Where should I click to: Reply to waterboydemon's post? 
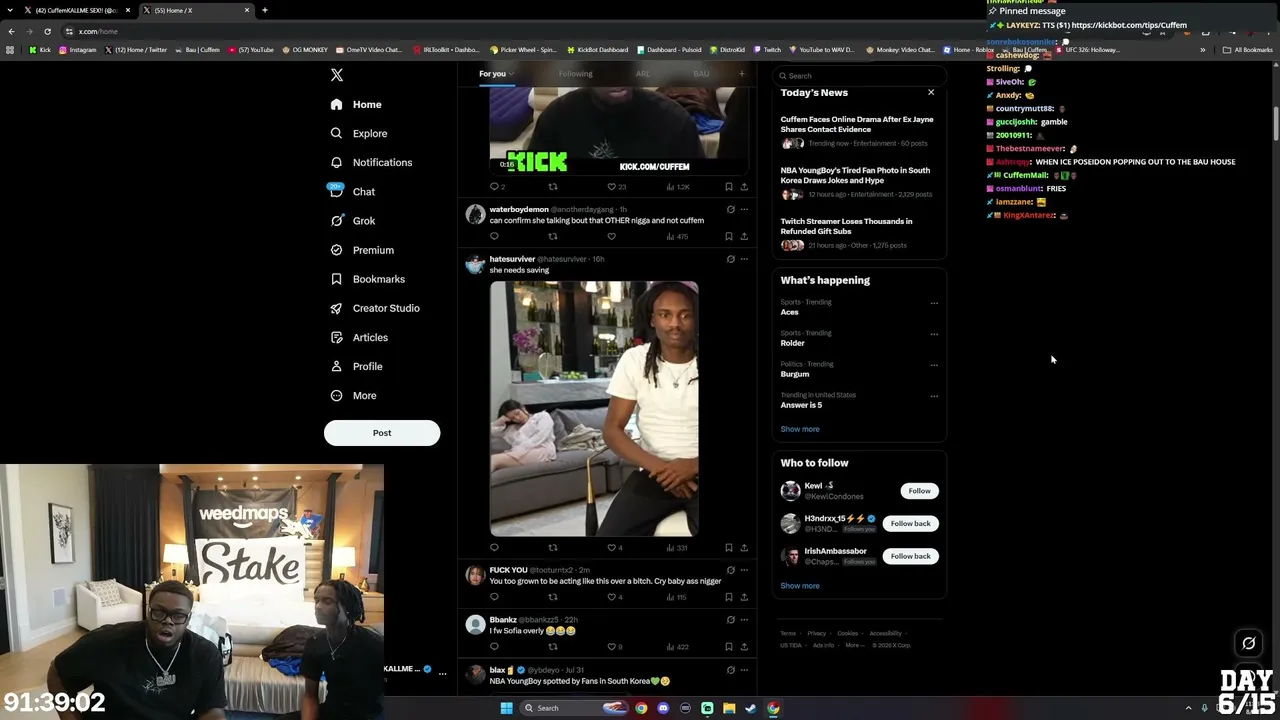coord(494,236)
